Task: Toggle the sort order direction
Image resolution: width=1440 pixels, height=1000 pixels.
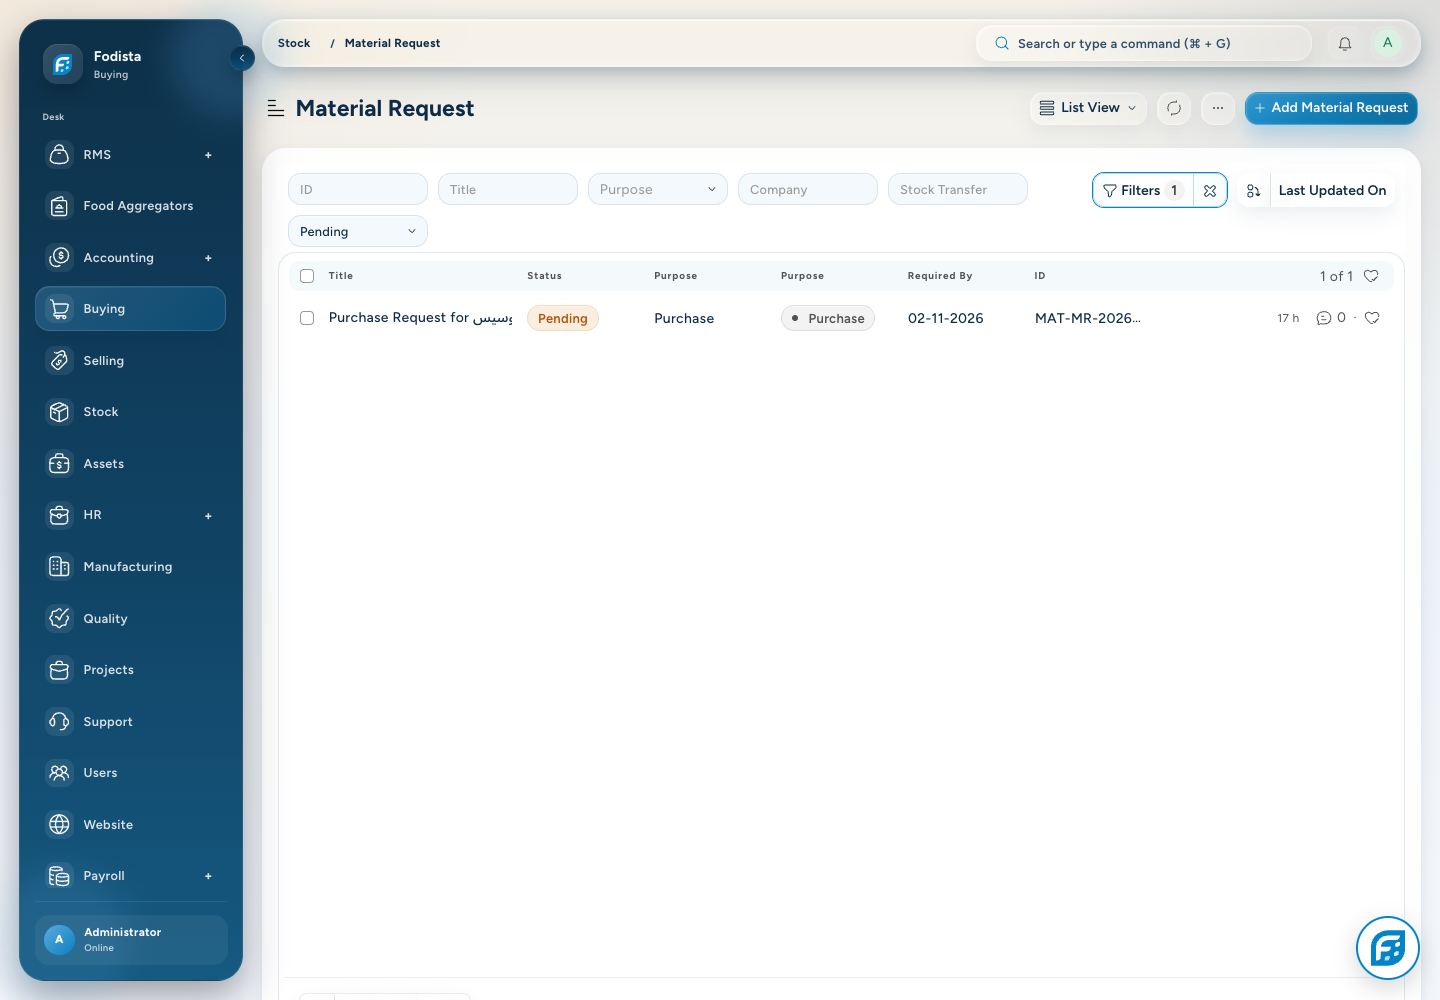Action: 1254,190
